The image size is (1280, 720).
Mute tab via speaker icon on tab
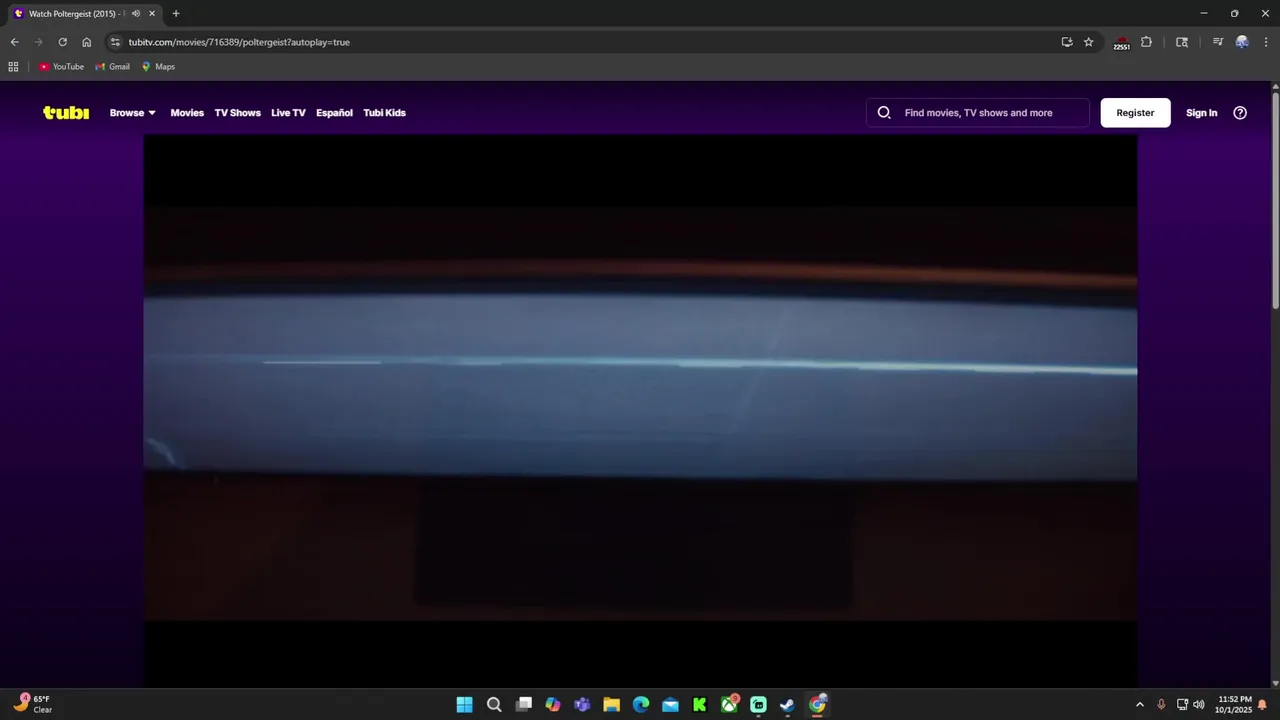[x=136, y=14]
